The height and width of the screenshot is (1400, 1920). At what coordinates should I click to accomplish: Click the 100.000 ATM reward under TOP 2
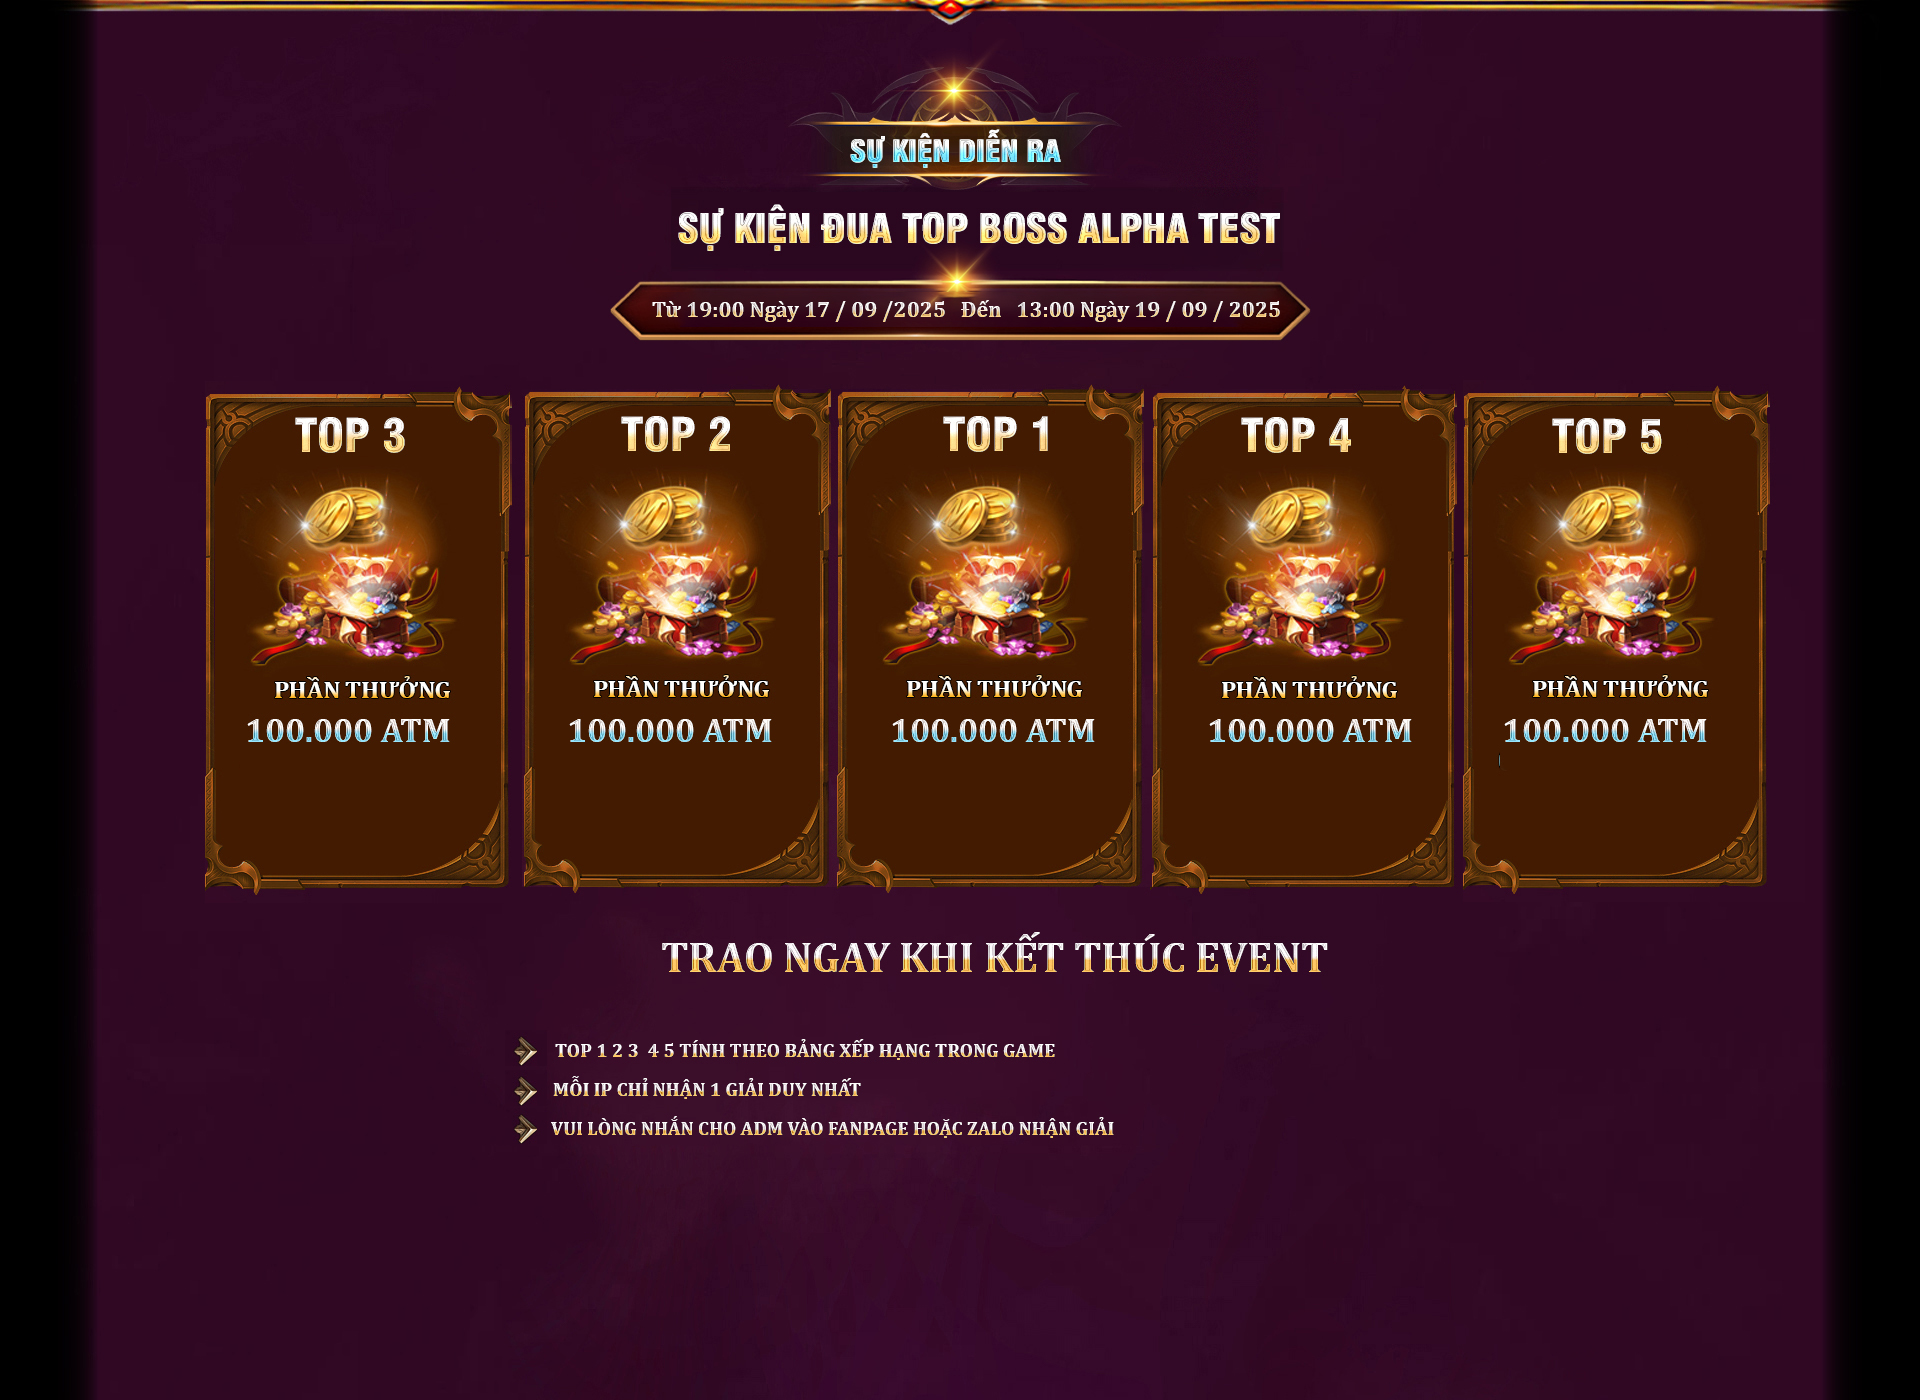coord(670,730)
